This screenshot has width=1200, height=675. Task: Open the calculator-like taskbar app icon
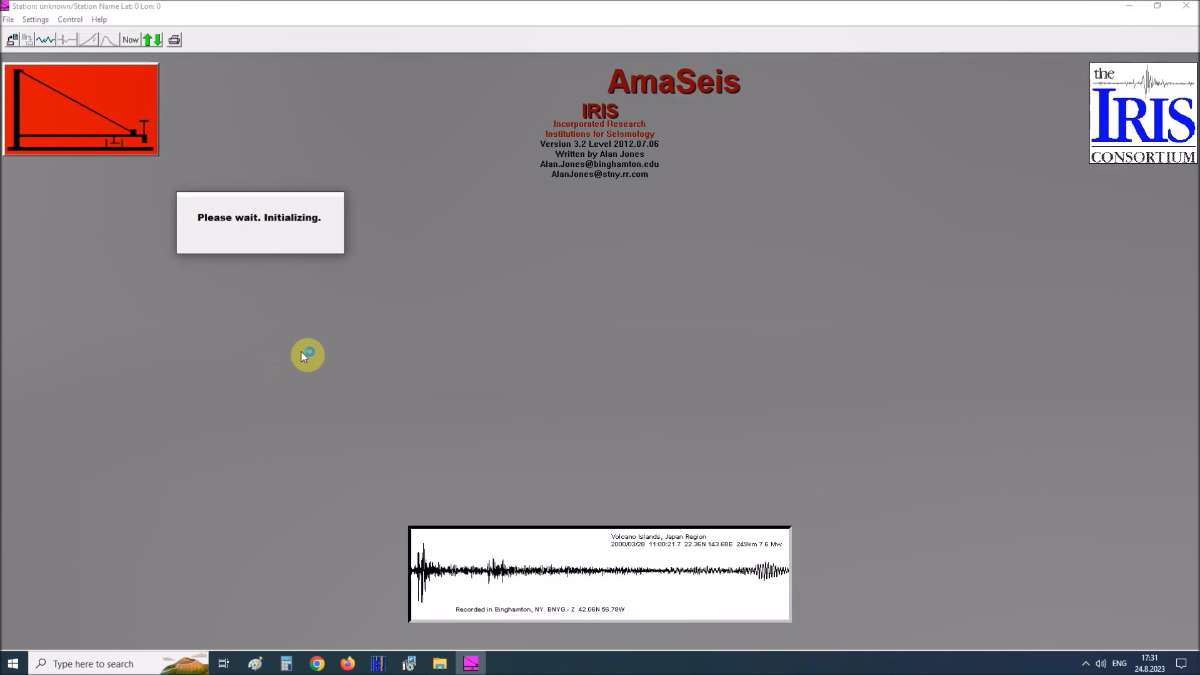(x=286, y=663)
